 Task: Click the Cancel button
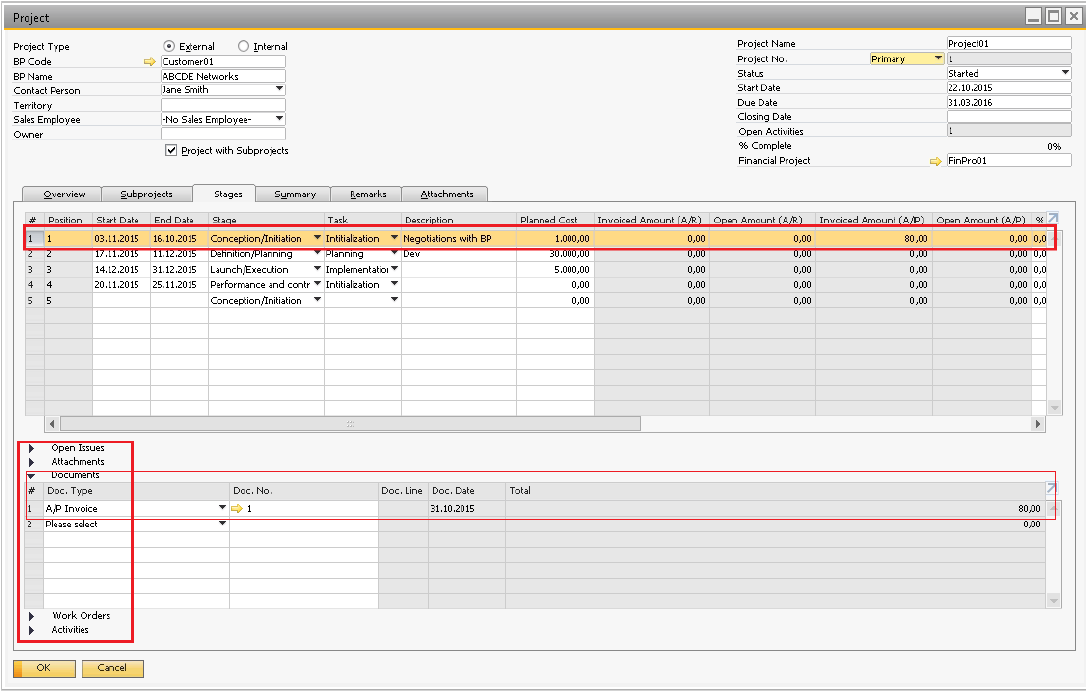112,668
